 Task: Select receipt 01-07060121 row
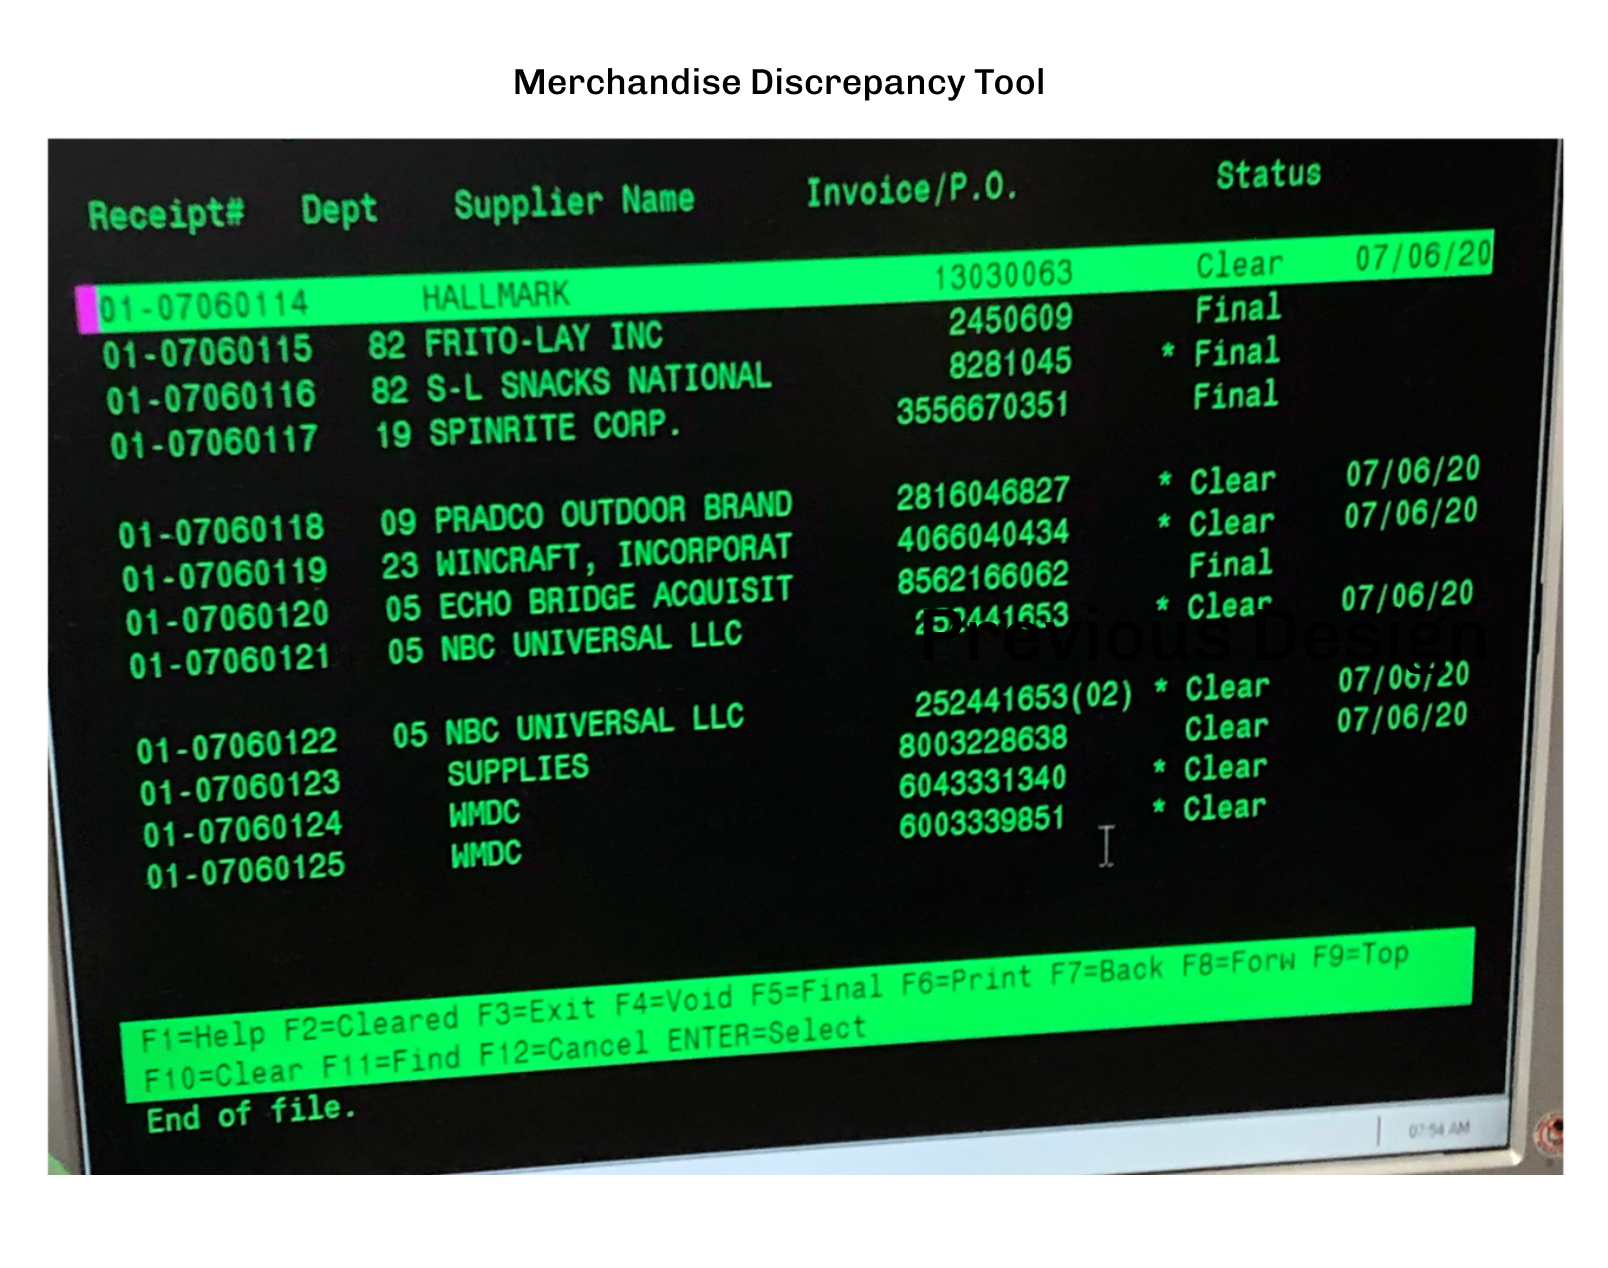(801, 629)
